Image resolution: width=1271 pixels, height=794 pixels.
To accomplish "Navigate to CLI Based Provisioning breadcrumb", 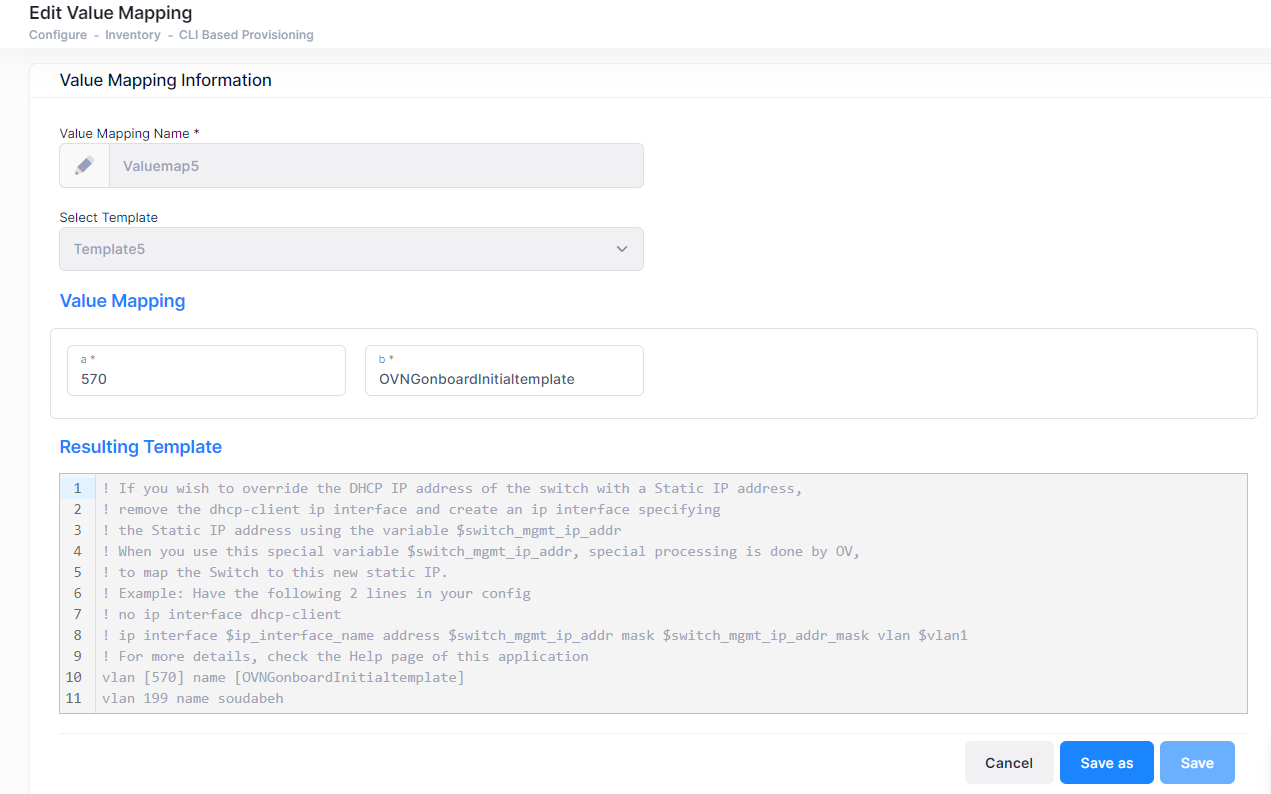I will pos(246,35).
